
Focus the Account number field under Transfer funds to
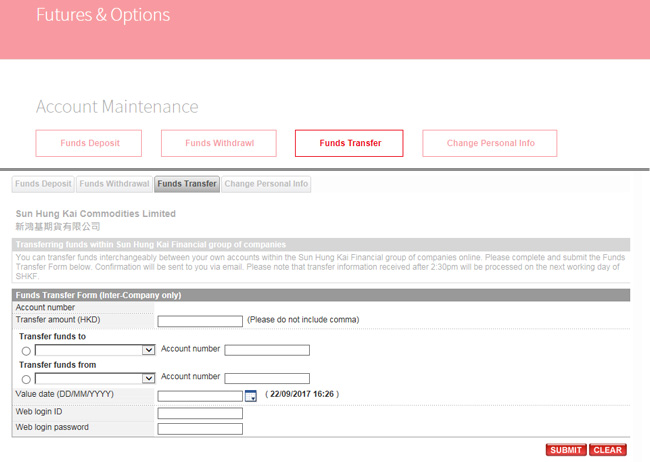[267, 350]
